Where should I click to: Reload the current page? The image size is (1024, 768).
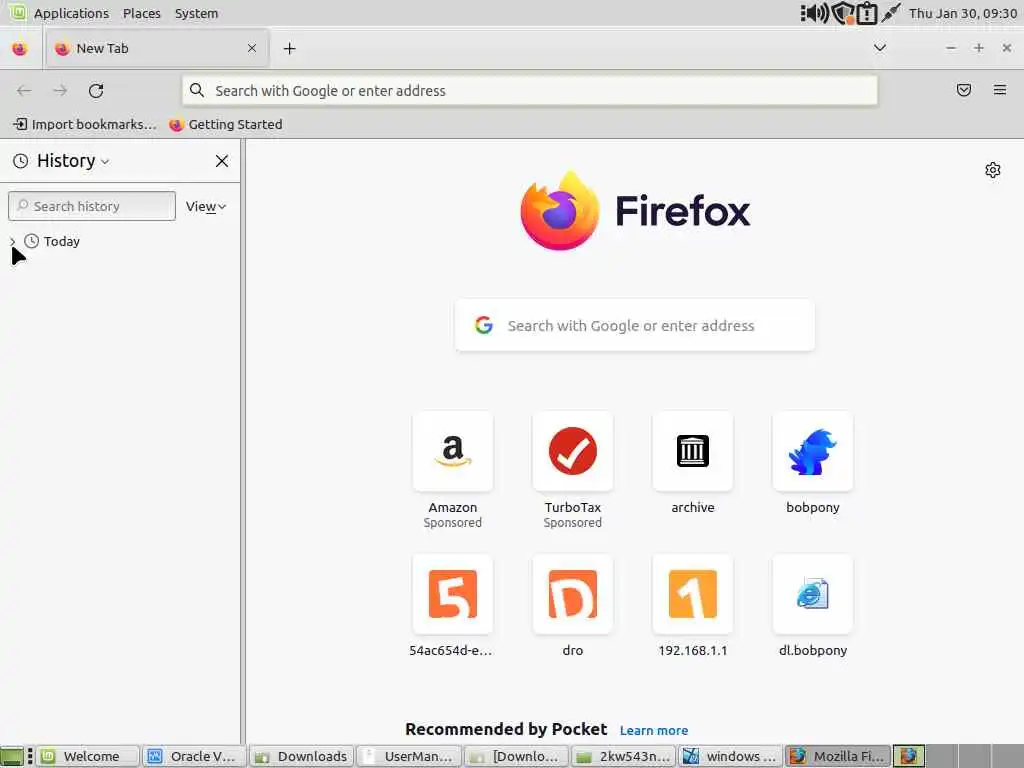tap(96, 91)
